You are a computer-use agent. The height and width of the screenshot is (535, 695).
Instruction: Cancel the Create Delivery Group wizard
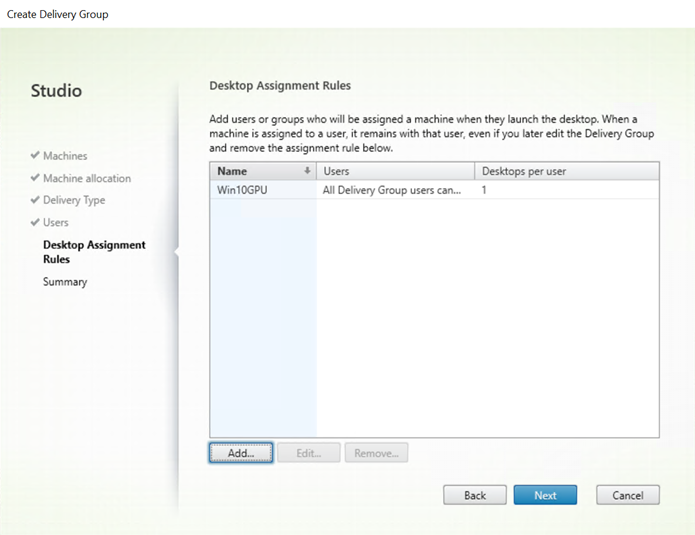tap(628, 495)
